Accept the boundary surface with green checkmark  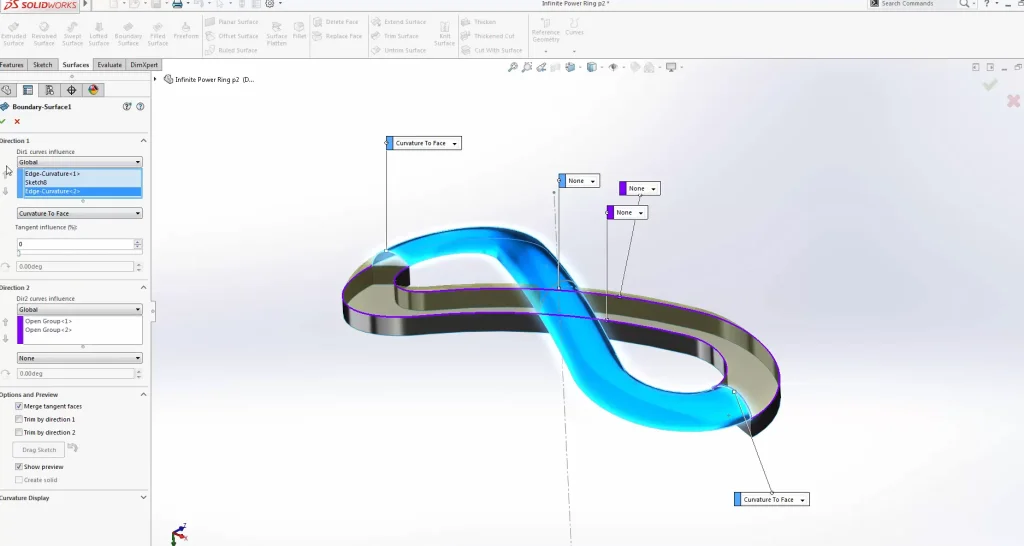[3, 121]
